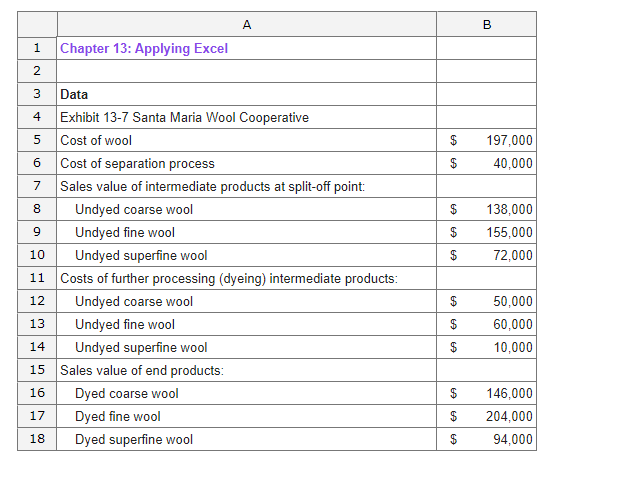
Task: Select the 'Dyed coarse wool' cell
Action: [247, 393]
